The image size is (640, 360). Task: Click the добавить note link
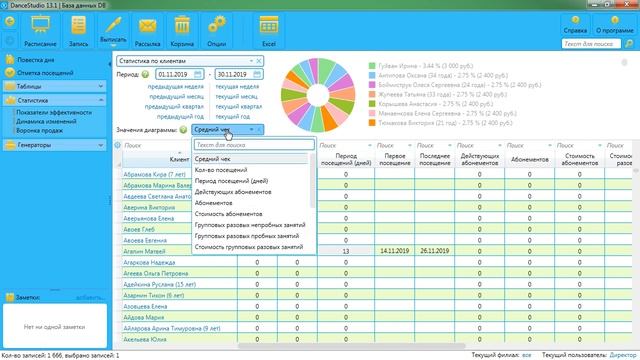coord(90,298)
